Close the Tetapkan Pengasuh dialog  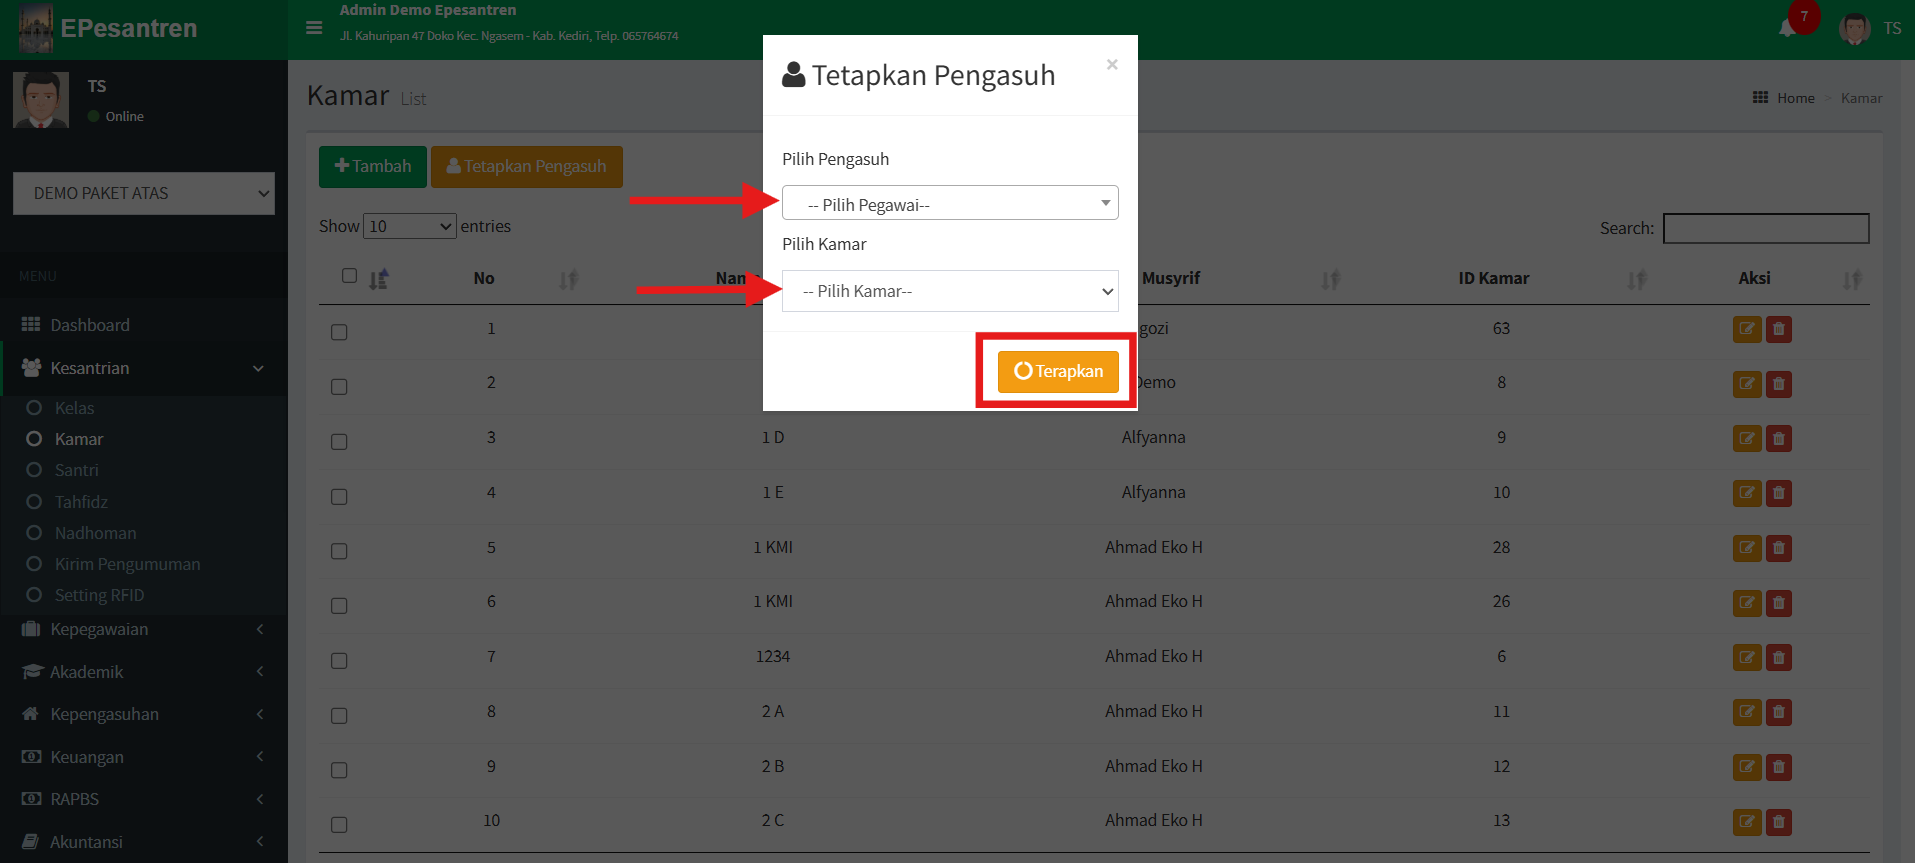pyautogui.click(x=1111, y=65)
